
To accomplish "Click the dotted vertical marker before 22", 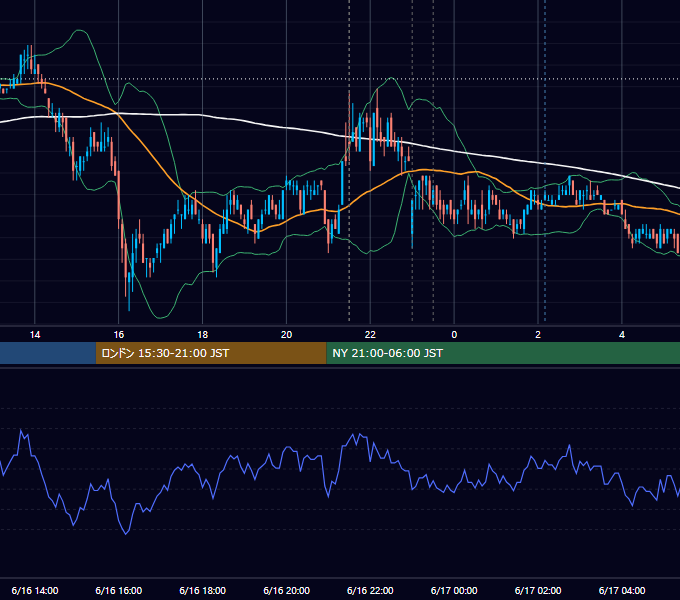I will 349,160.
